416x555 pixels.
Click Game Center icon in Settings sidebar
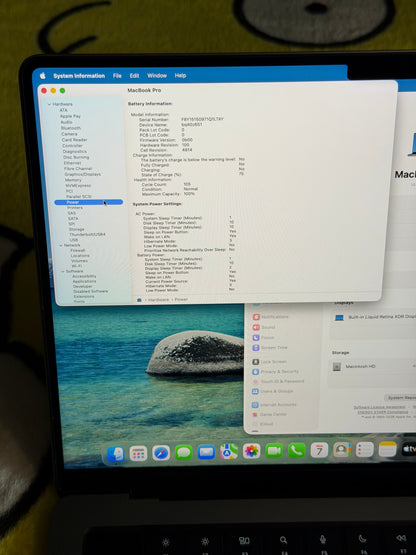(255, 414)
